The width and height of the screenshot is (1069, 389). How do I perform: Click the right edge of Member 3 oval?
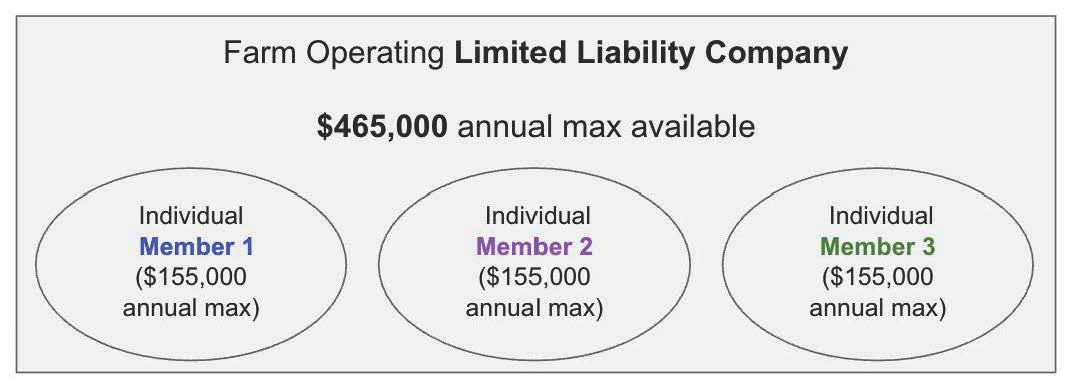click(x=1033, y=264)
